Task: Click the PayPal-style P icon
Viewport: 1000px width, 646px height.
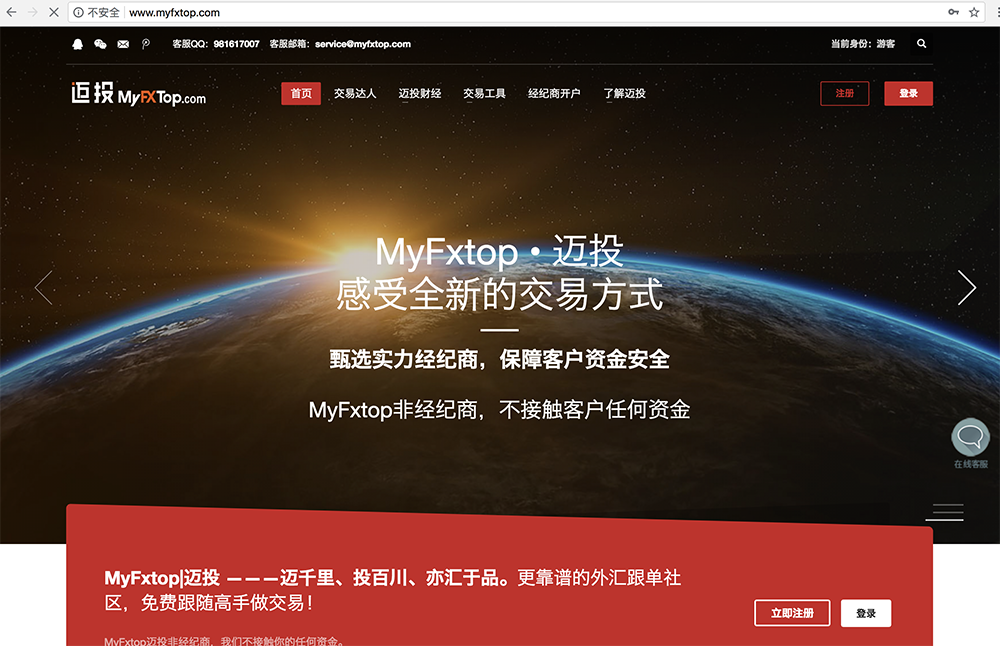Action: [145, 44]
